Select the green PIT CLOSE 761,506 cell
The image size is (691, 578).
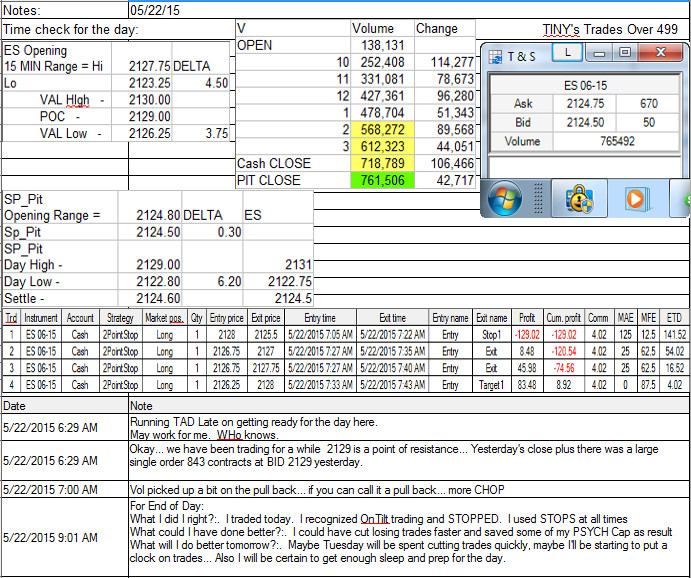382,180
